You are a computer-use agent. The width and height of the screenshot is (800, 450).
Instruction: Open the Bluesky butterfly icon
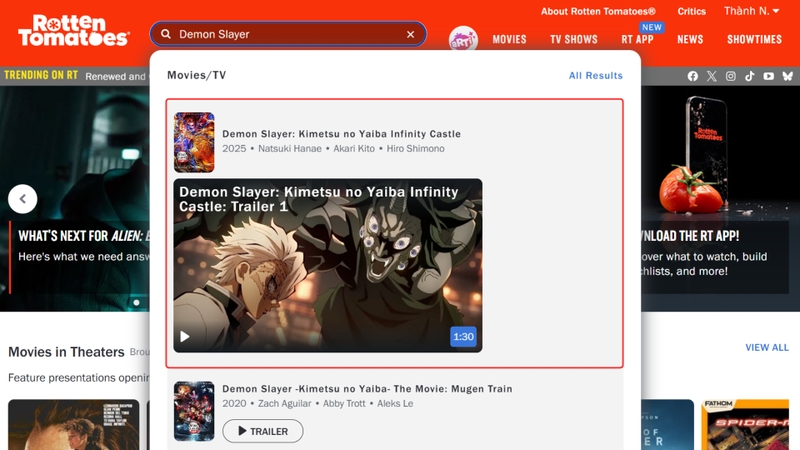(x=788, y=76)
